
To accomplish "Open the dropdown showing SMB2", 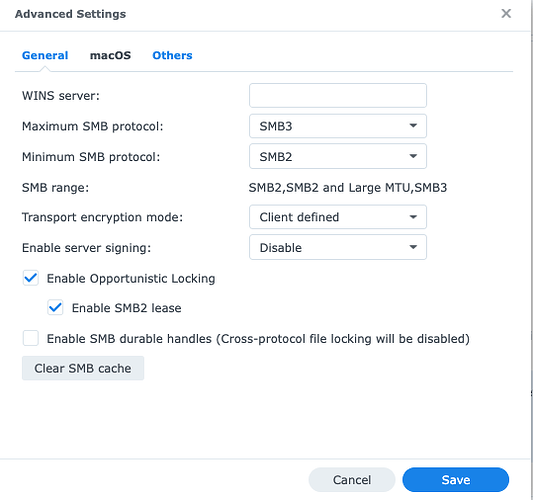I will 338,156.
